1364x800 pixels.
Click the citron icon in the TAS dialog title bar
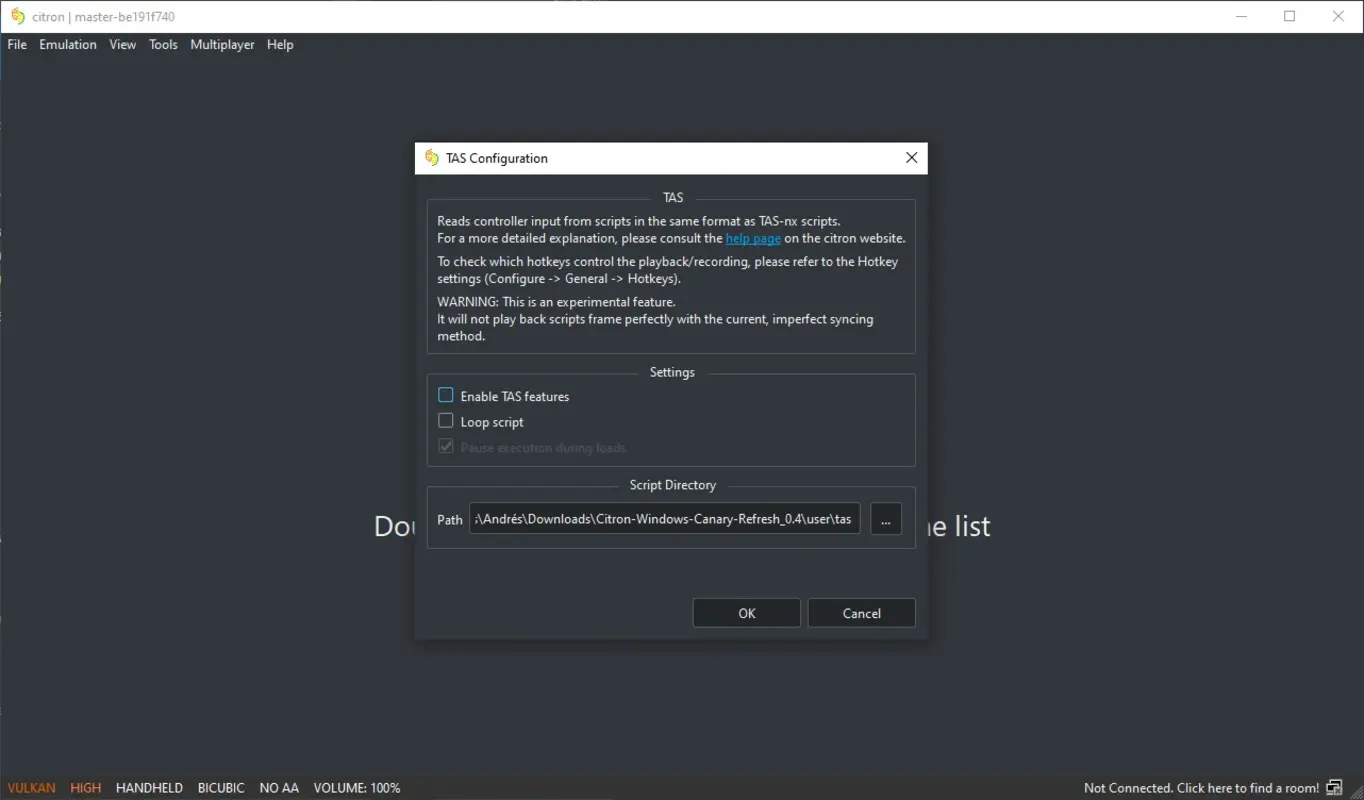431,157
